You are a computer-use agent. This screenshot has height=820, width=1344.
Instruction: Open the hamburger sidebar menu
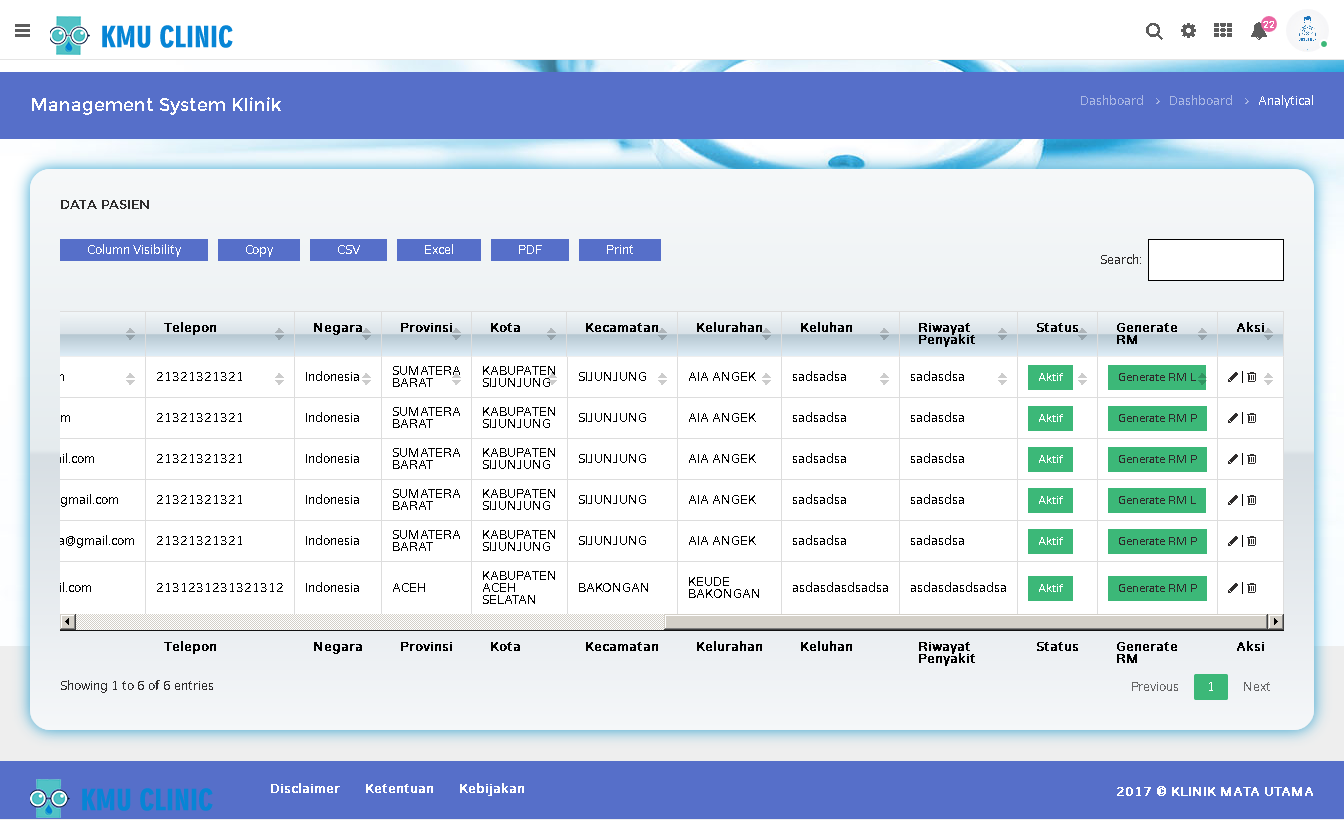coord(22,31)
